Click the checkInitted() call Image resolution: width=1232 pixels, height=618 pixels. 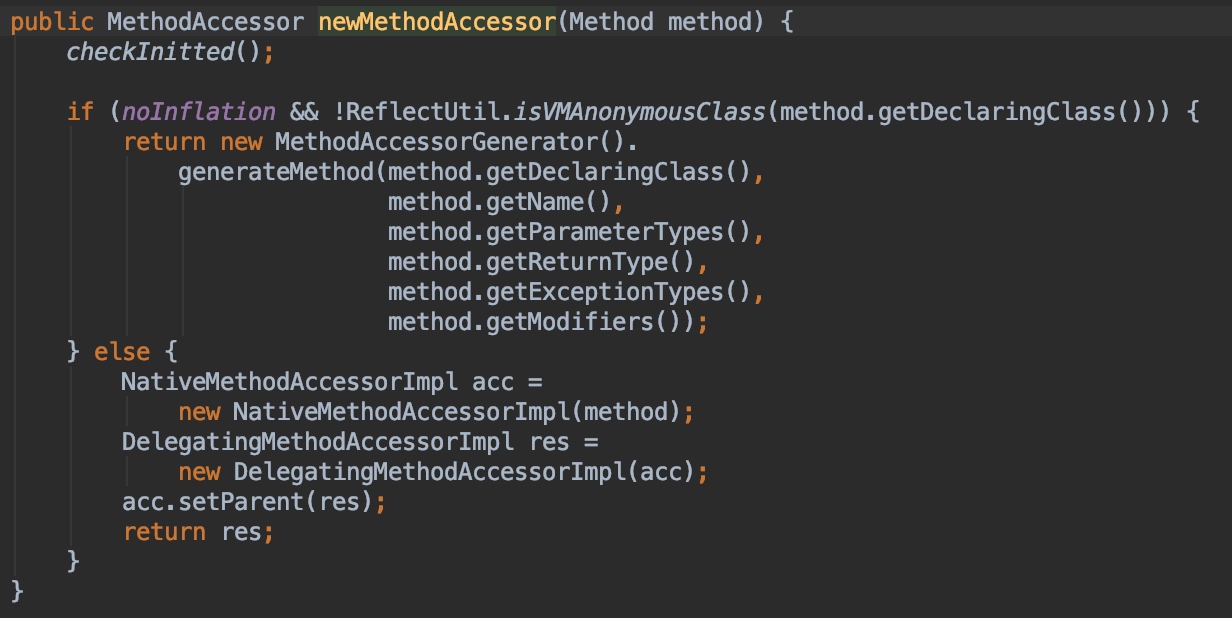pyautogui.click(x=170, y=51)
